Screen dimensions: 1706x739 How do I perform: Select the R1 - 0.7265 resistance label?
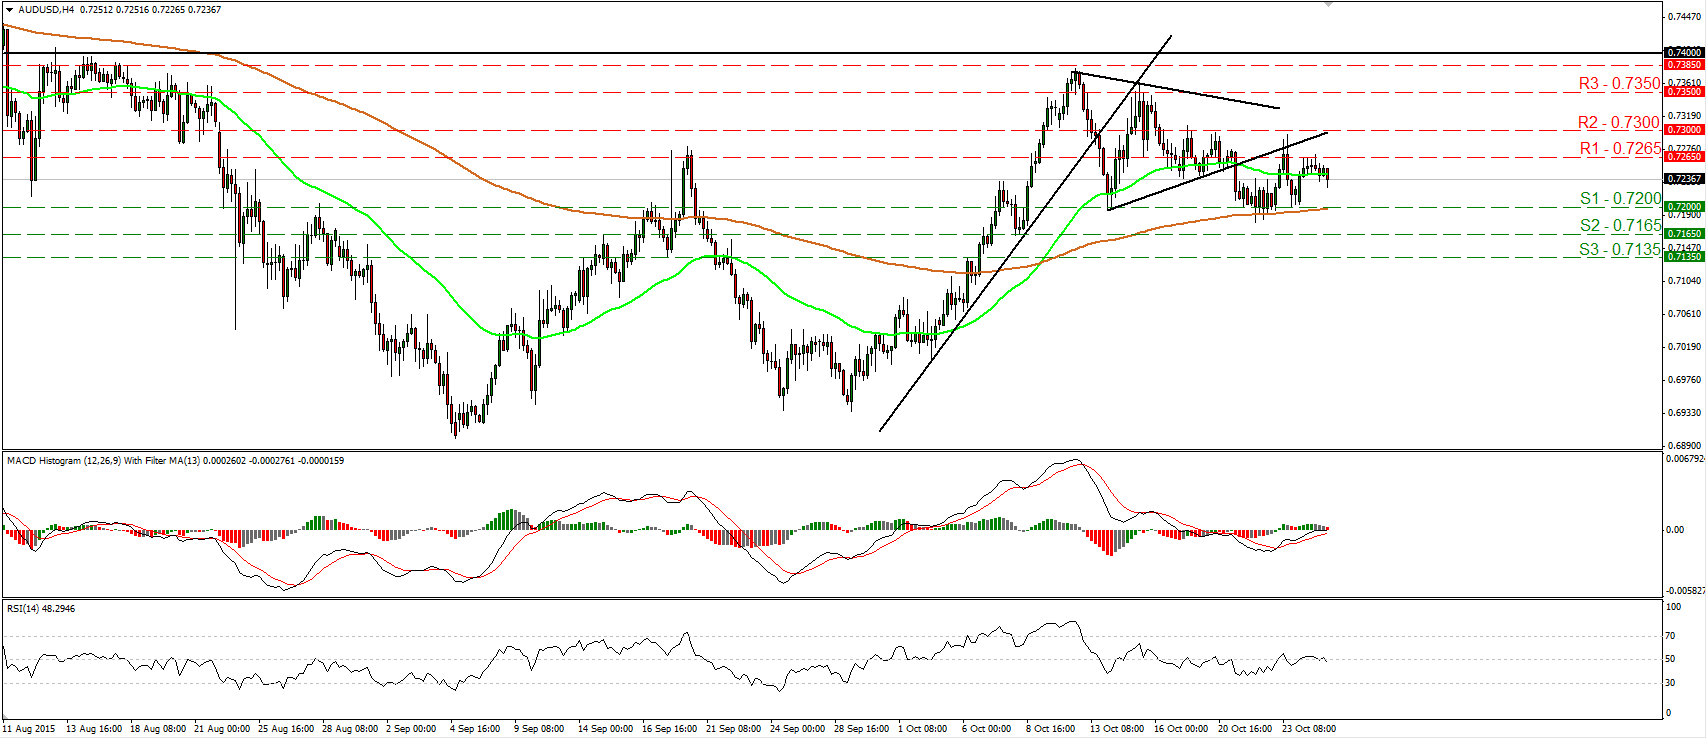pyautogui.click(x=1620, y=148)
